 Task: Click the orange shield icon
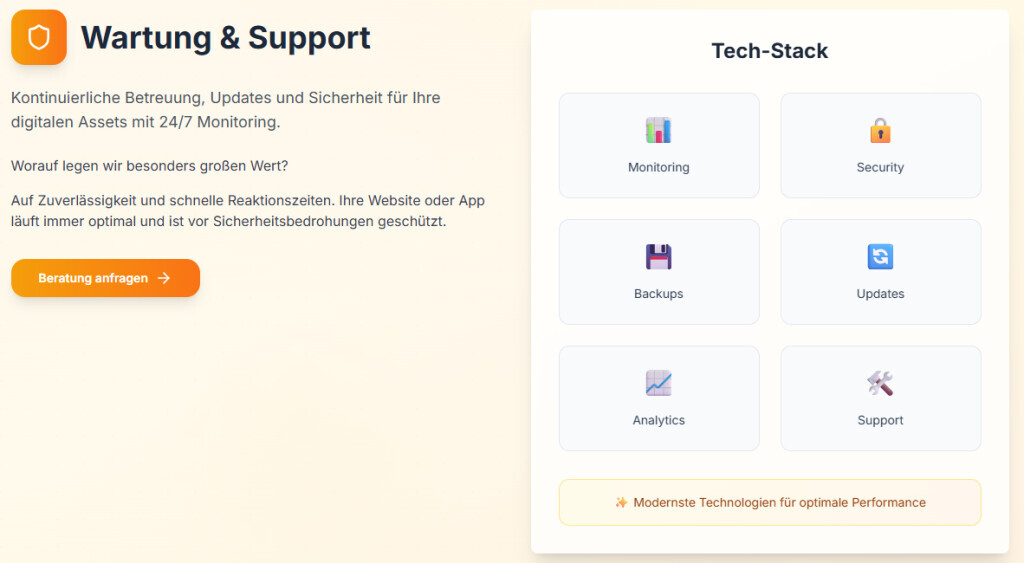pyautogui.click(x=39, y=38)
